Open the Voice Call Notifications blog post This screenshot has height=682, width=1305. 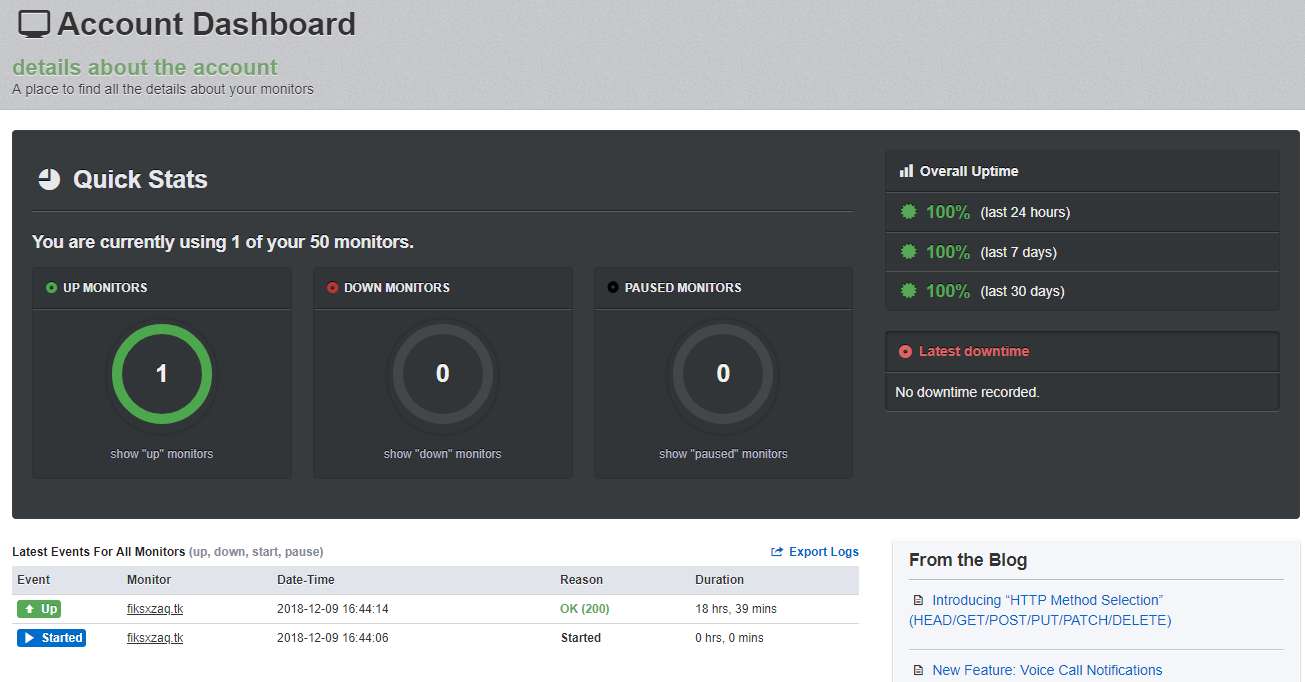(x=1047, y=670)
